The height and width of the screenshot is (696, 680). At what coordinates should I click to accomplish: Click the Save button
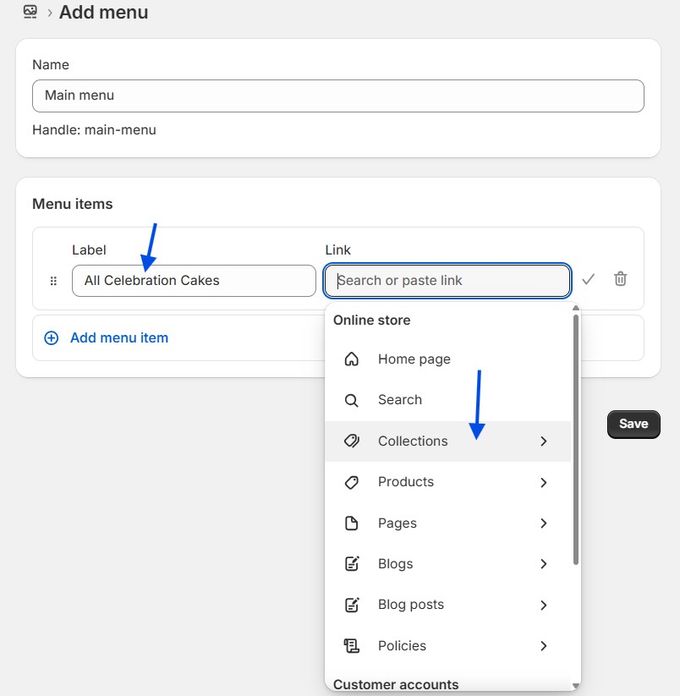click(633, 424)
